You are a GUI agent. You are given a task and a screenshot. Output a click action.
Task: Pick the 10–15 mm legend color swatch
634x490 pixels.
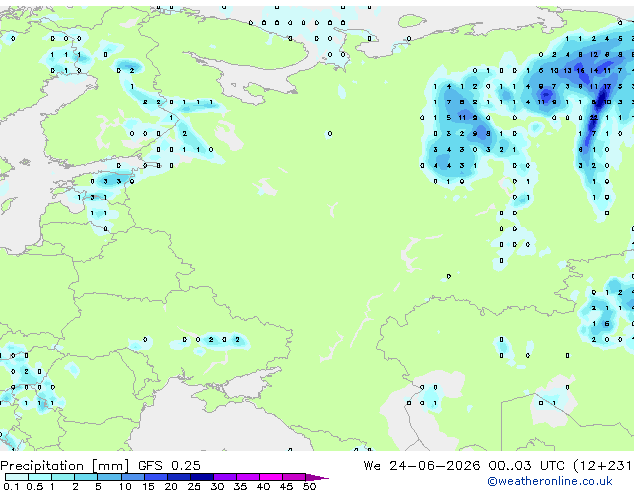[x=132, y=477]
